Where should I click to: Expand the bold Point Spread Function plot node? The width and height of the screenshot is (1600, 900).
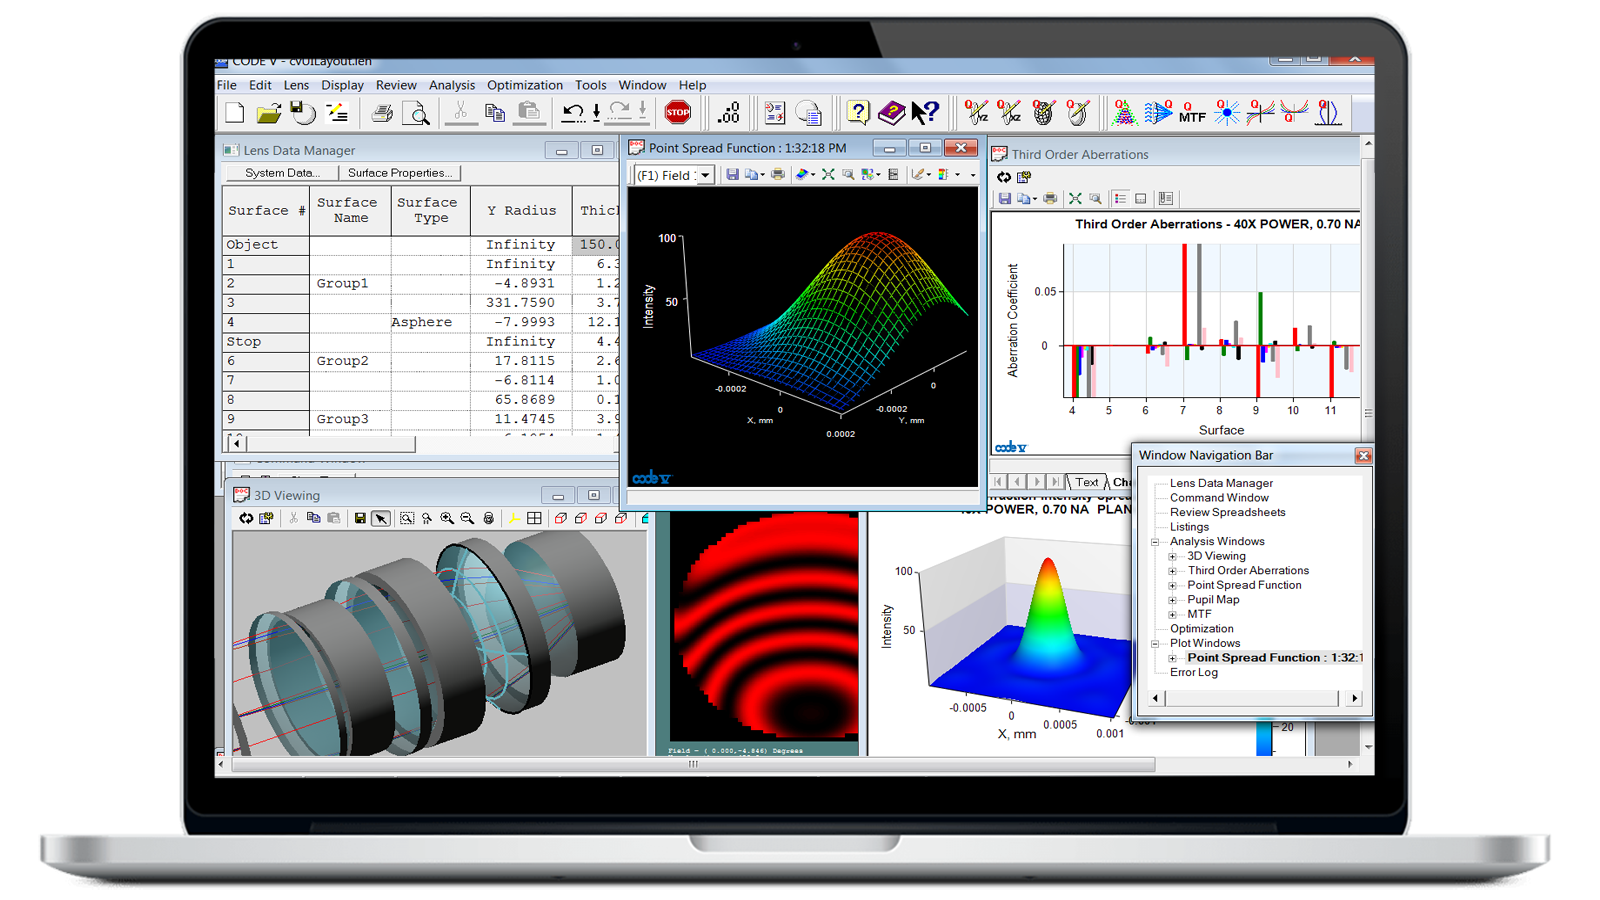click(1173, 658)
